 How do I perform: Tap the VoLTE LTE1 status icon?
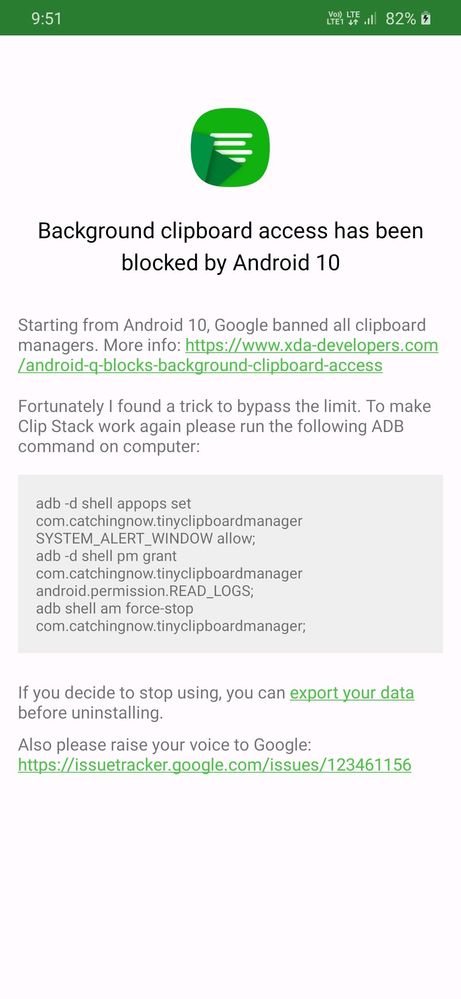coord(334,18)
